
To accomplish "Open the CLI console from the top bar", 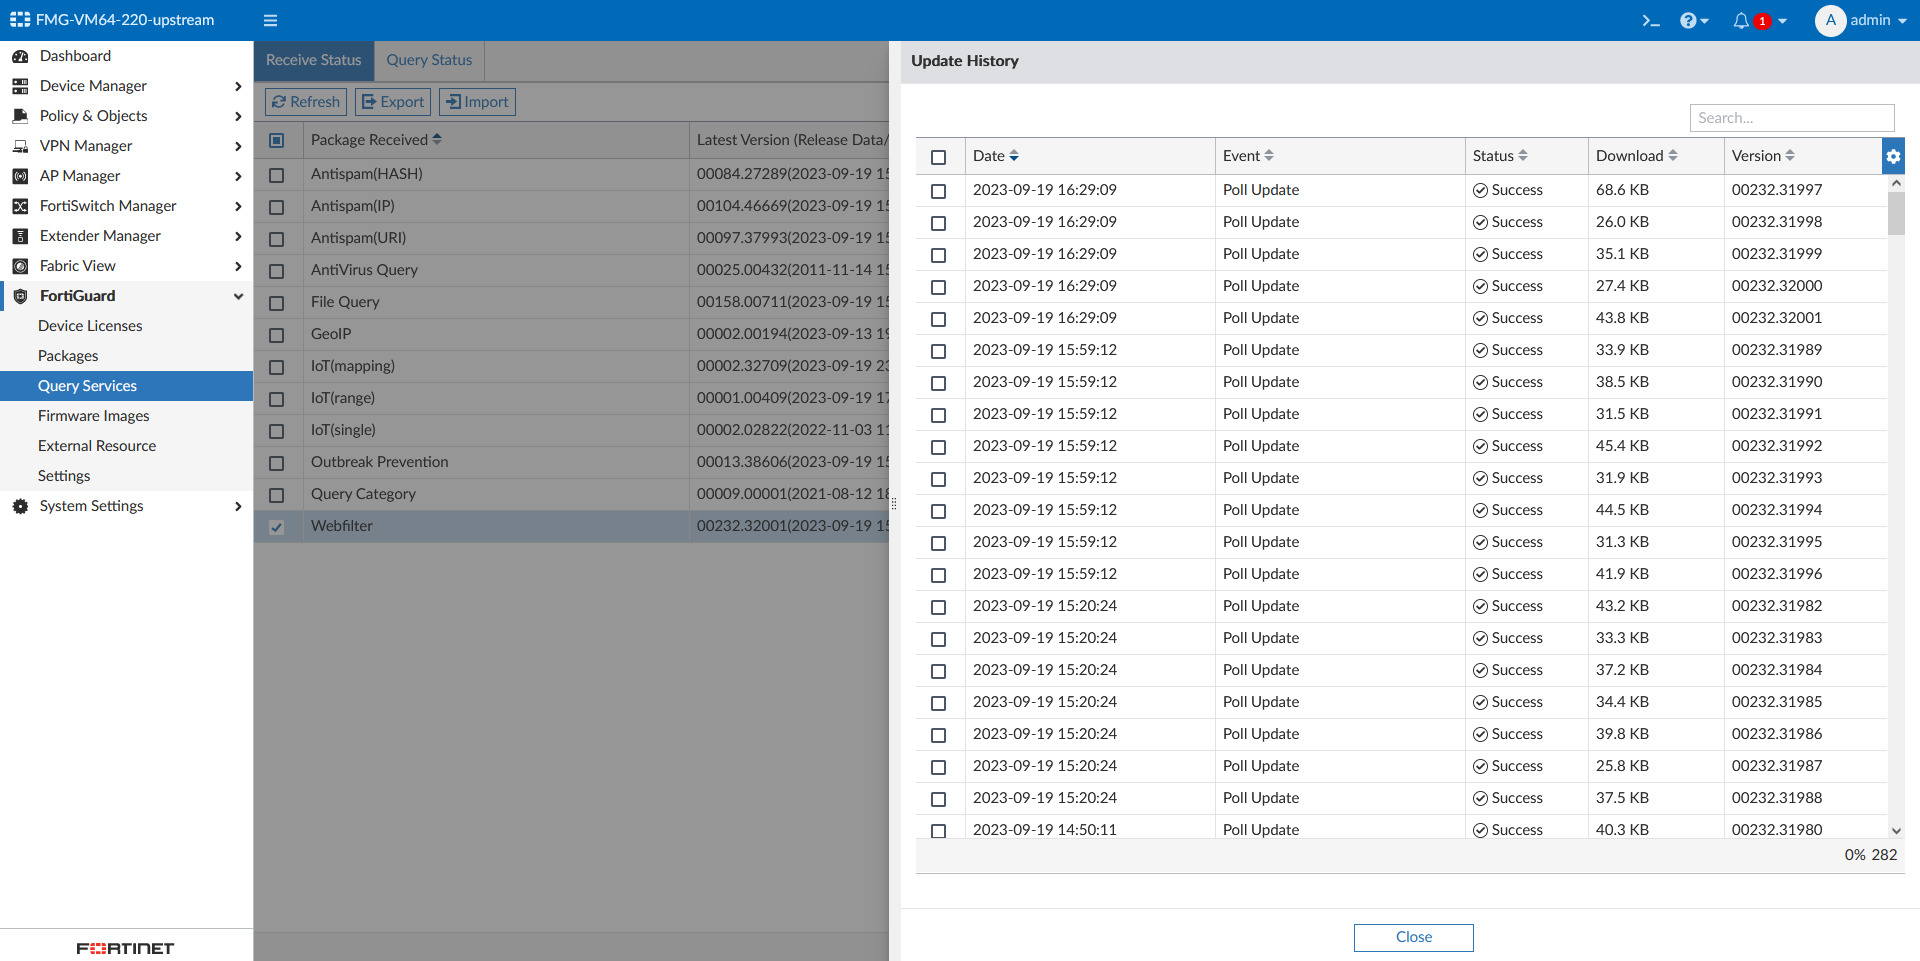I will (x=1651, y=20).
